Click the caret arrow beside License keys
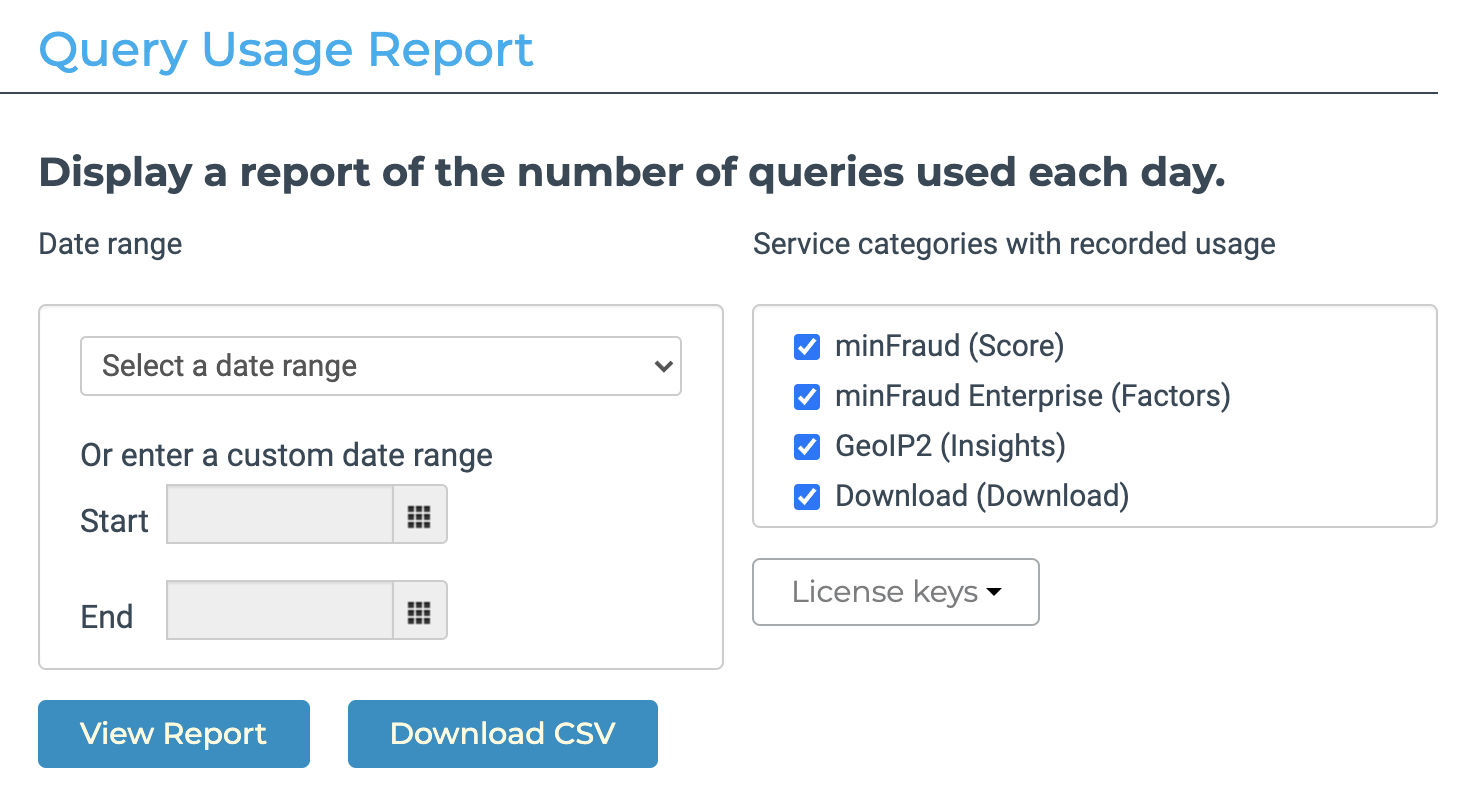The height and width of the screenshot is (806, 1476). [993, 593]
